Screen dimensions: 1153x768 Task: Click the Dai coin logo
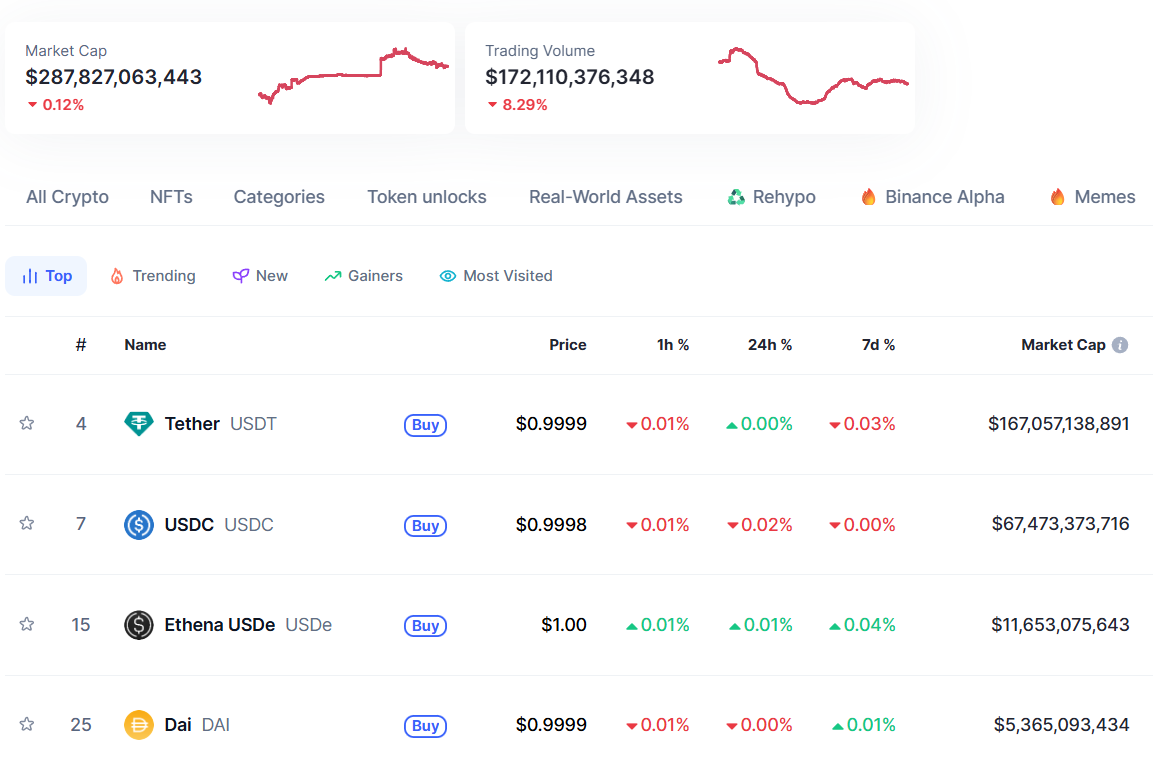tap(139, 725)
